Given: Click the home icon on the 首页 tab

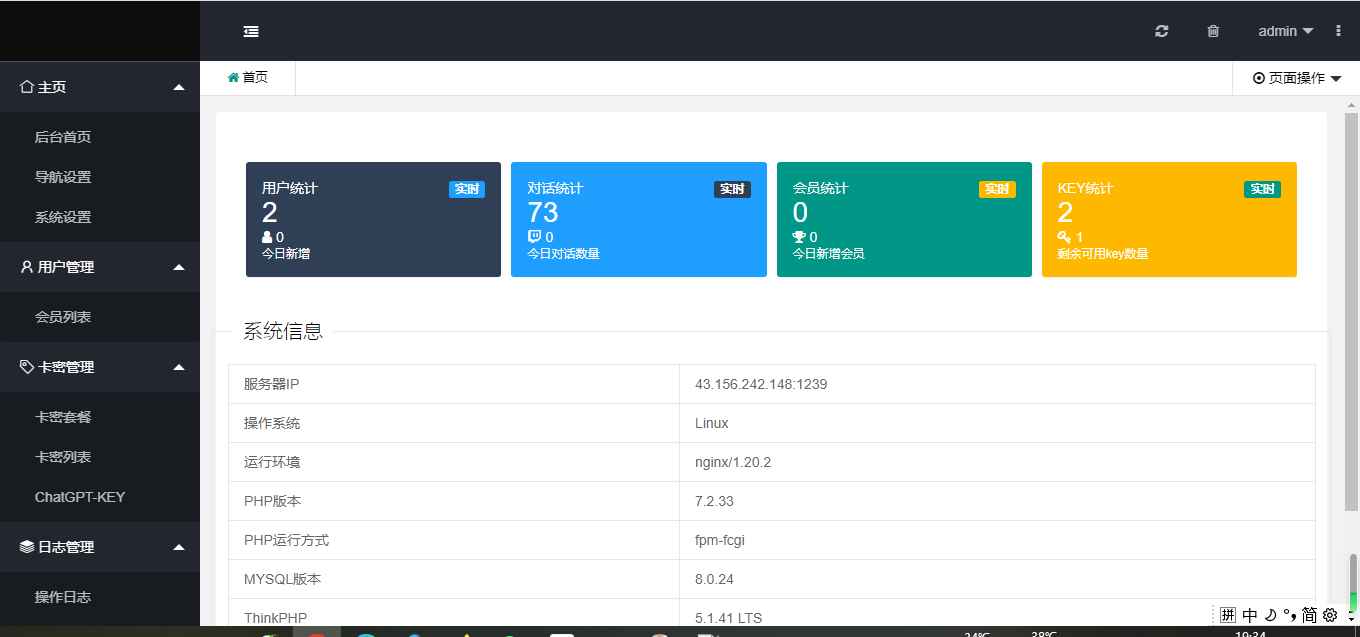Looking at the screenshot, I should point(231,76).
